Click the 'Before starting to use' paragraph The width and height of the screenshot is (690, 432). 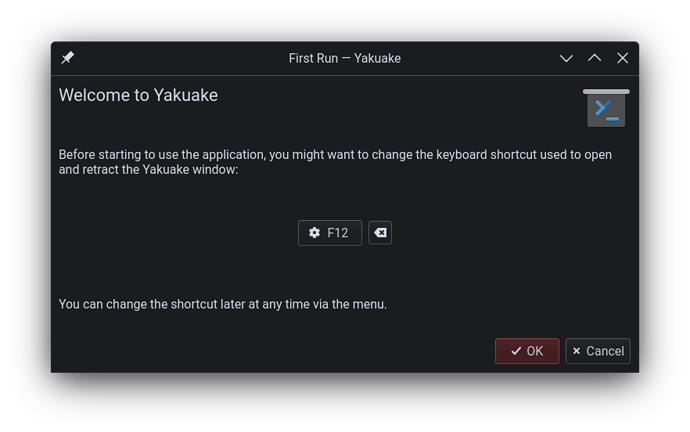click(x=335, y=162)
